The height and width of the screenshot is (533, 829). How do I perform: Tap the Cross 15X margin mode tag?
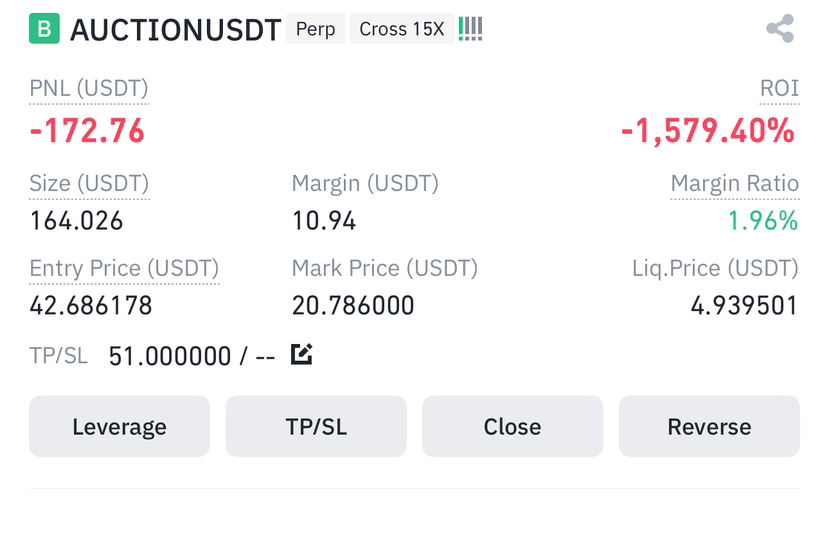pos(402,29)
